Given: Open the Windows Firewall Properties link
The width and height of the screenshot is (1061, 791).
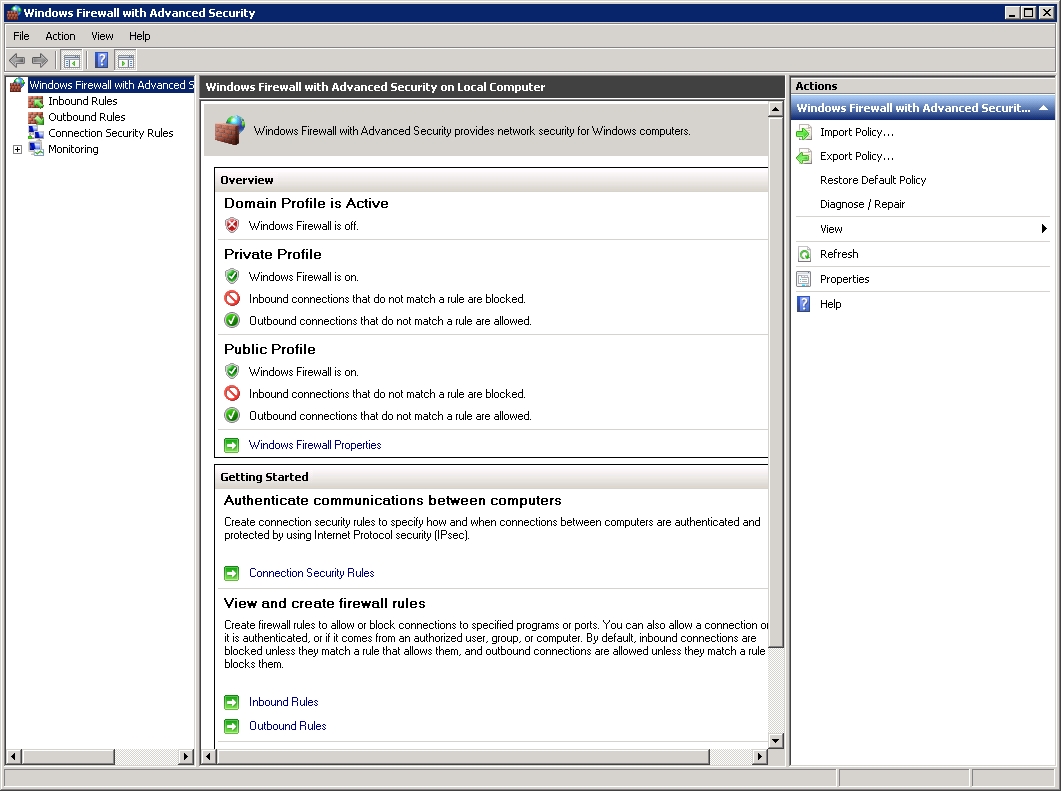Looking at the screenshot, I should [315, 445].
